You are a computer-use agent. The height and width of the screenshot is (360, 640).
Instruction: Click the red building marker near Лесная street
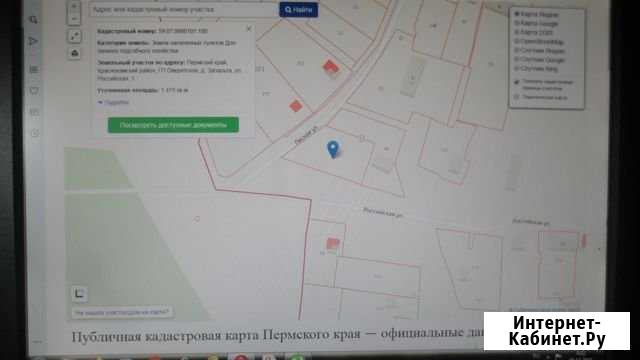coord(296,106)
